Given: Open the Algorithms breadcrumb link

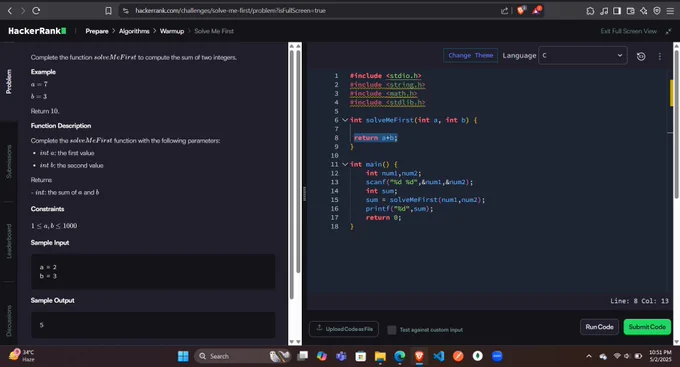Looking at the screenshot, I should tap(134, 31).
